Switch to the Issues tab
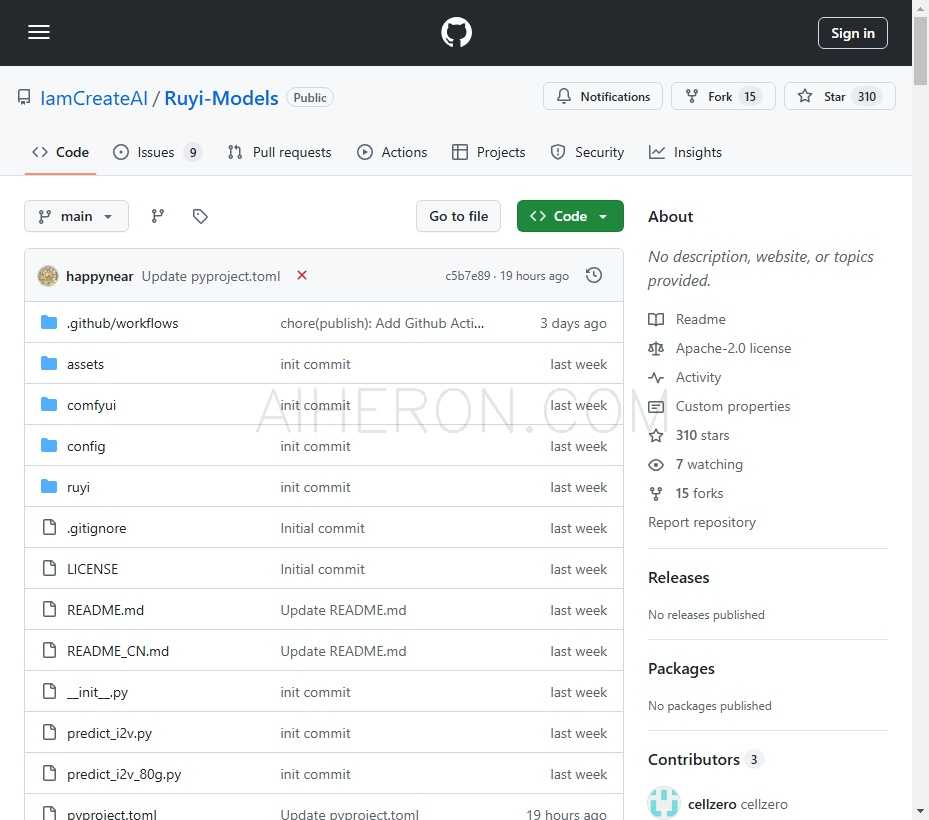929x820 pixels. tap(155, 152)
